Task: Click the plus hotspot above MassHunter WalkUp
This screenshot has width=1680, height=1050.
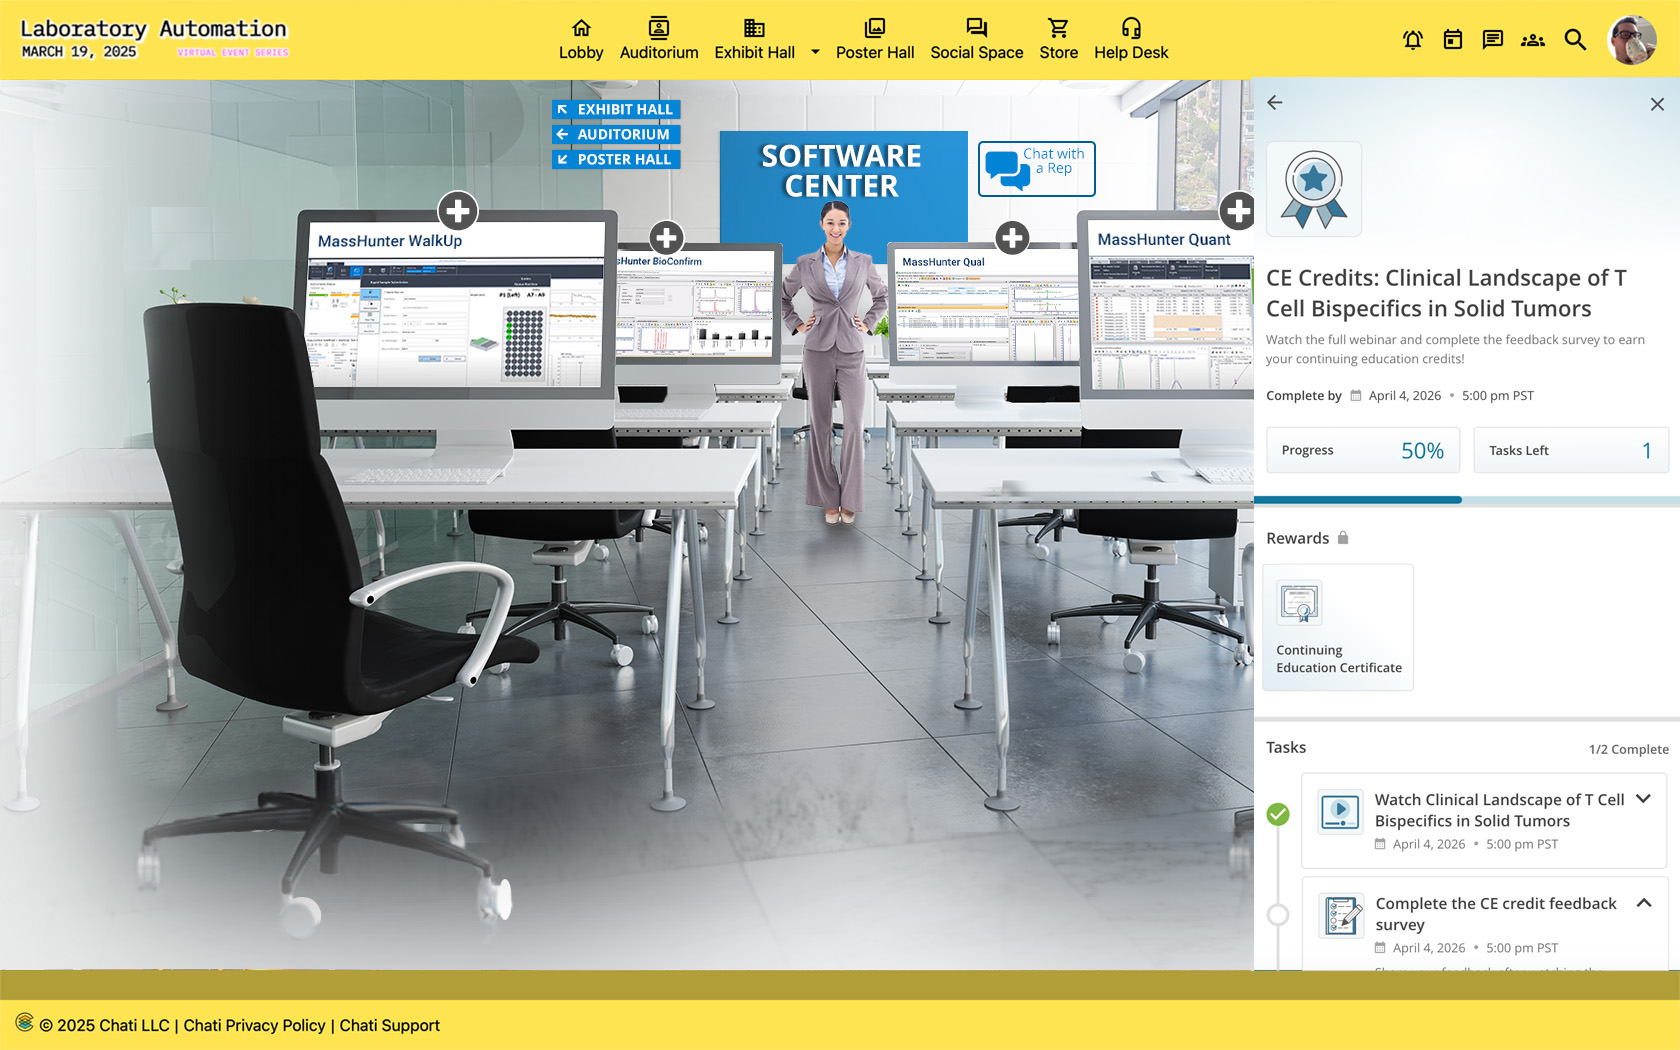Action: click(x=458, y=211)
